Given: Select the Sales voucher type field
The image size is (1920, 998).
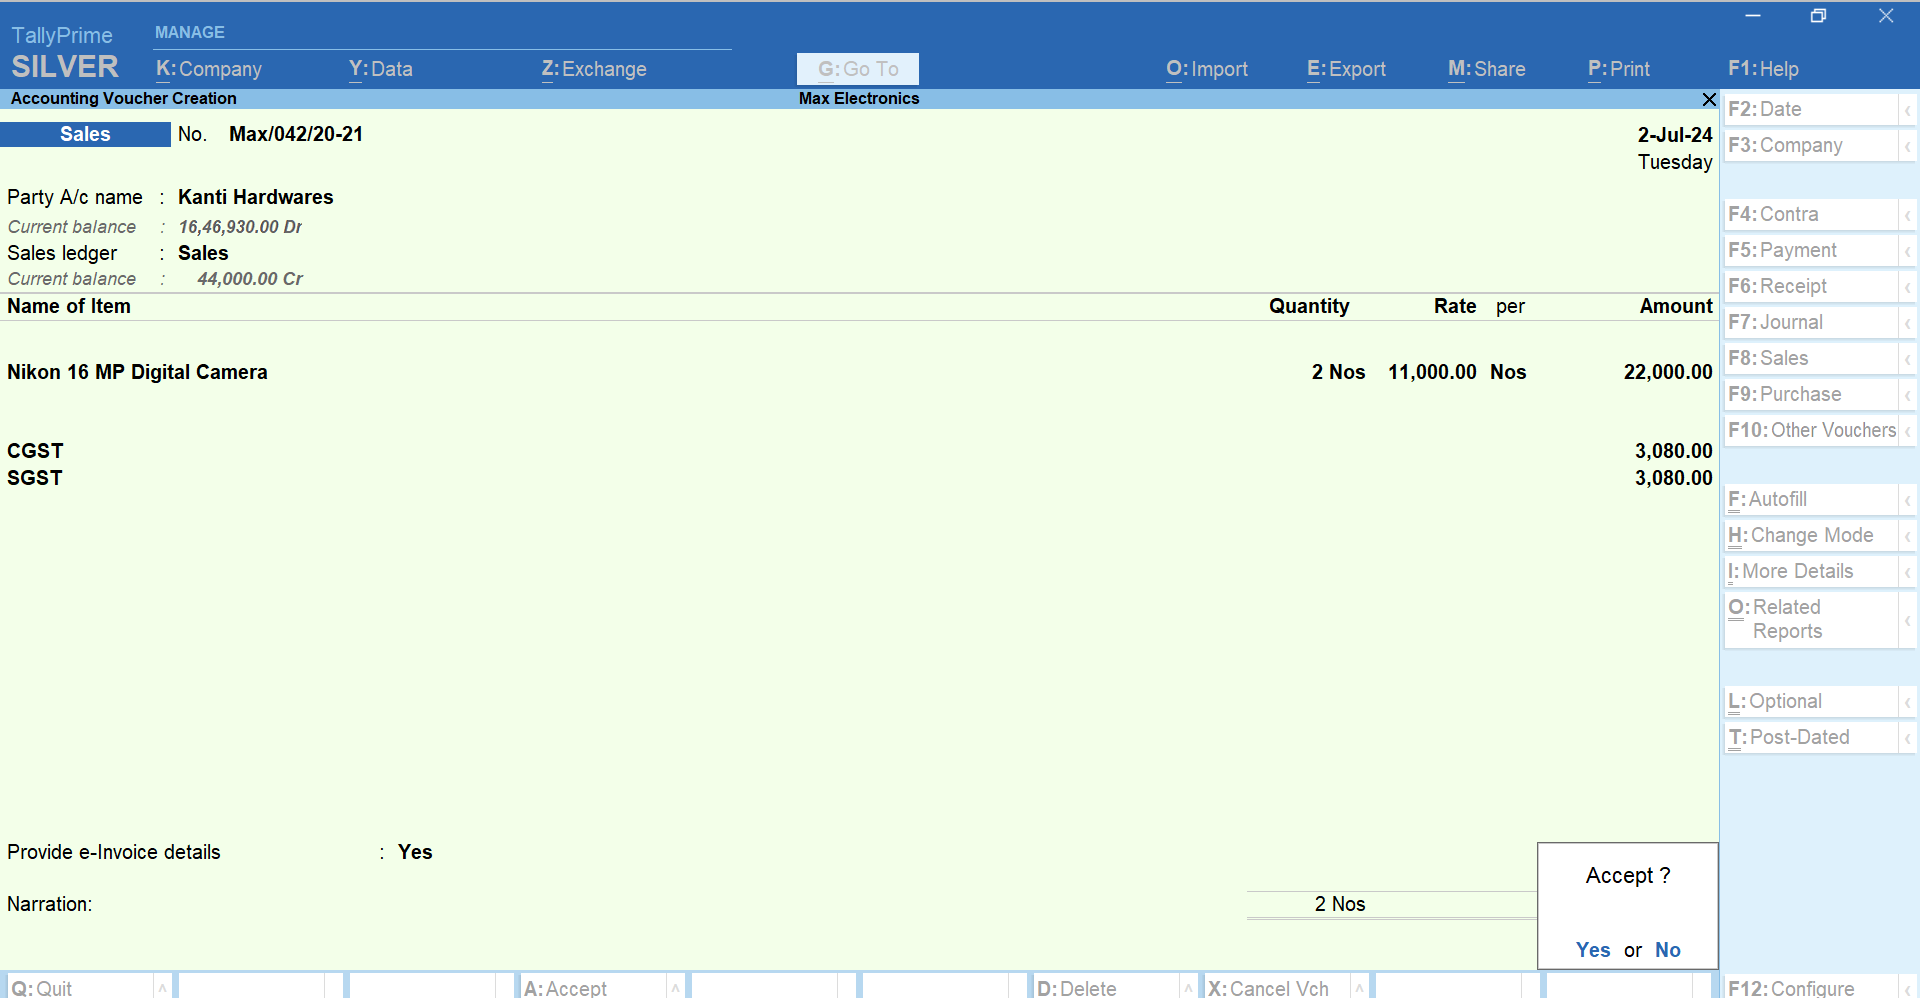Looking at the screenshot, I should click(x=85, y=135).
